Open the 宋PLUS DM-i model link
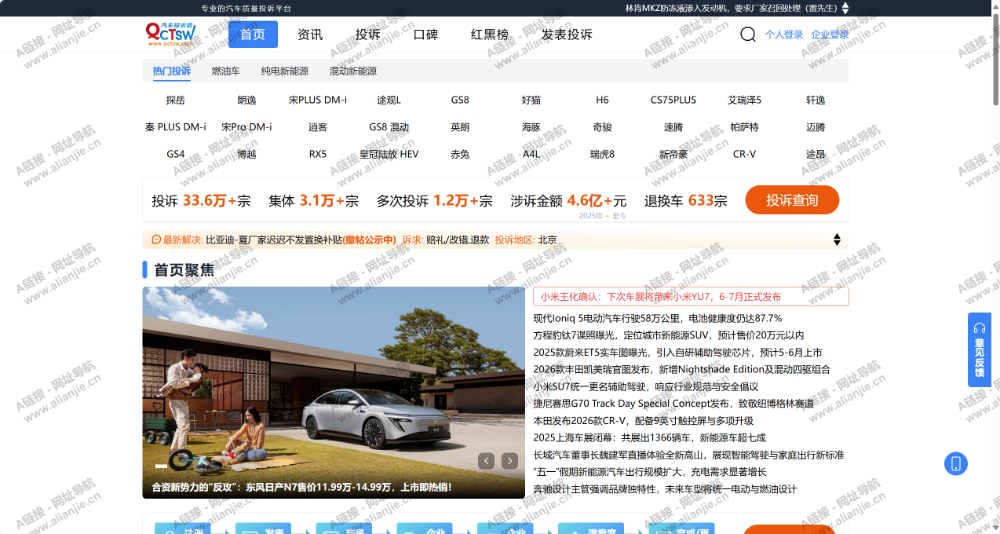This screenshot has width=1000, height=534. point(318,100)
